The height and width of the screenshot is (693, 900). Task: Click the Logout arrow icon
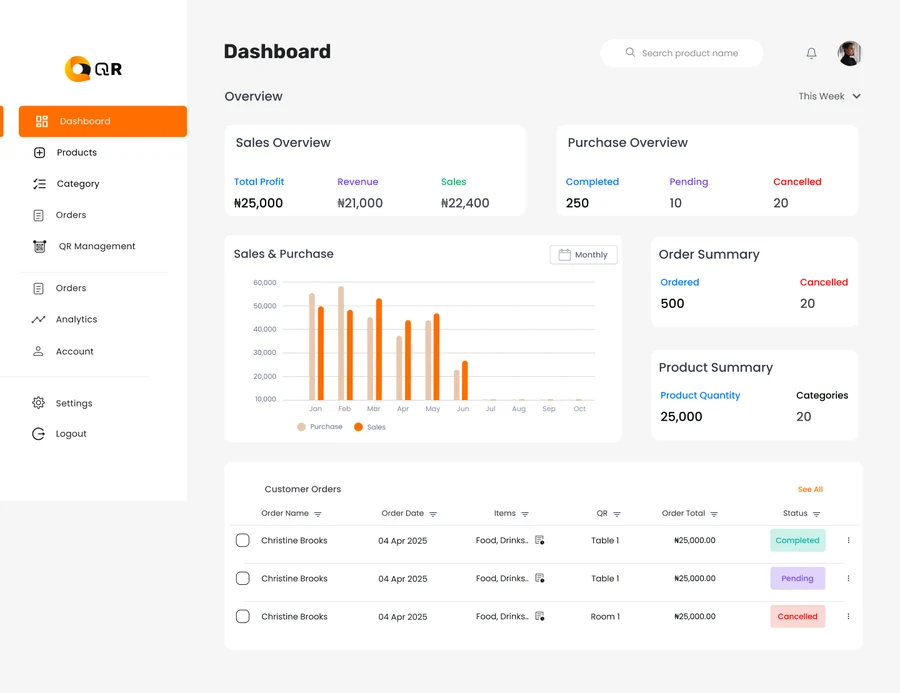click(x=38, y=433)
